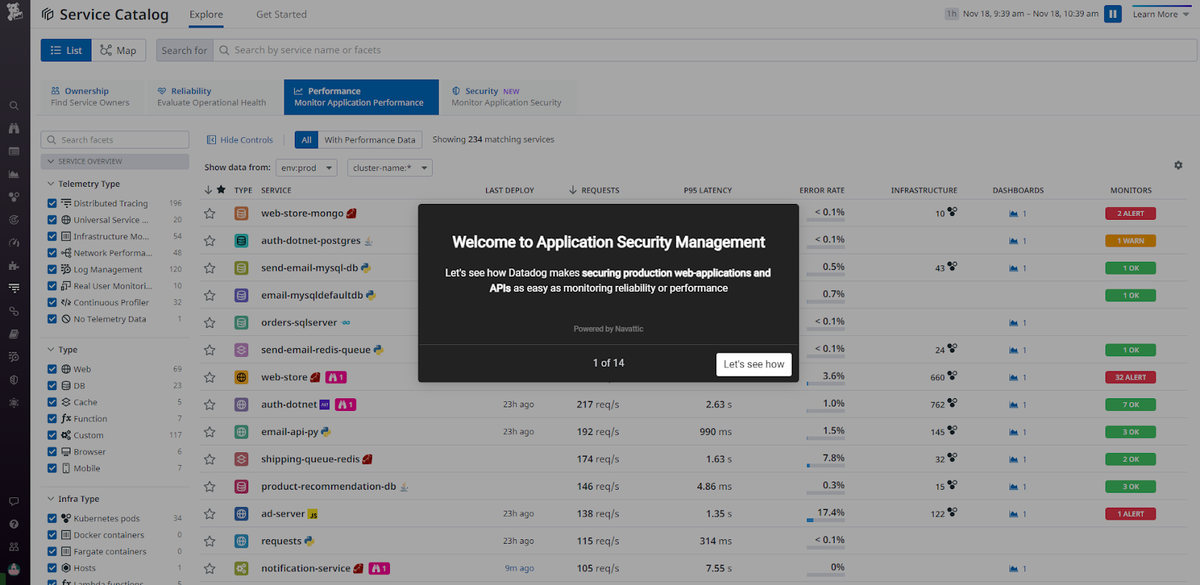Click the pause live data button
1200x585 pixels.
click(x=1112, y=14)
